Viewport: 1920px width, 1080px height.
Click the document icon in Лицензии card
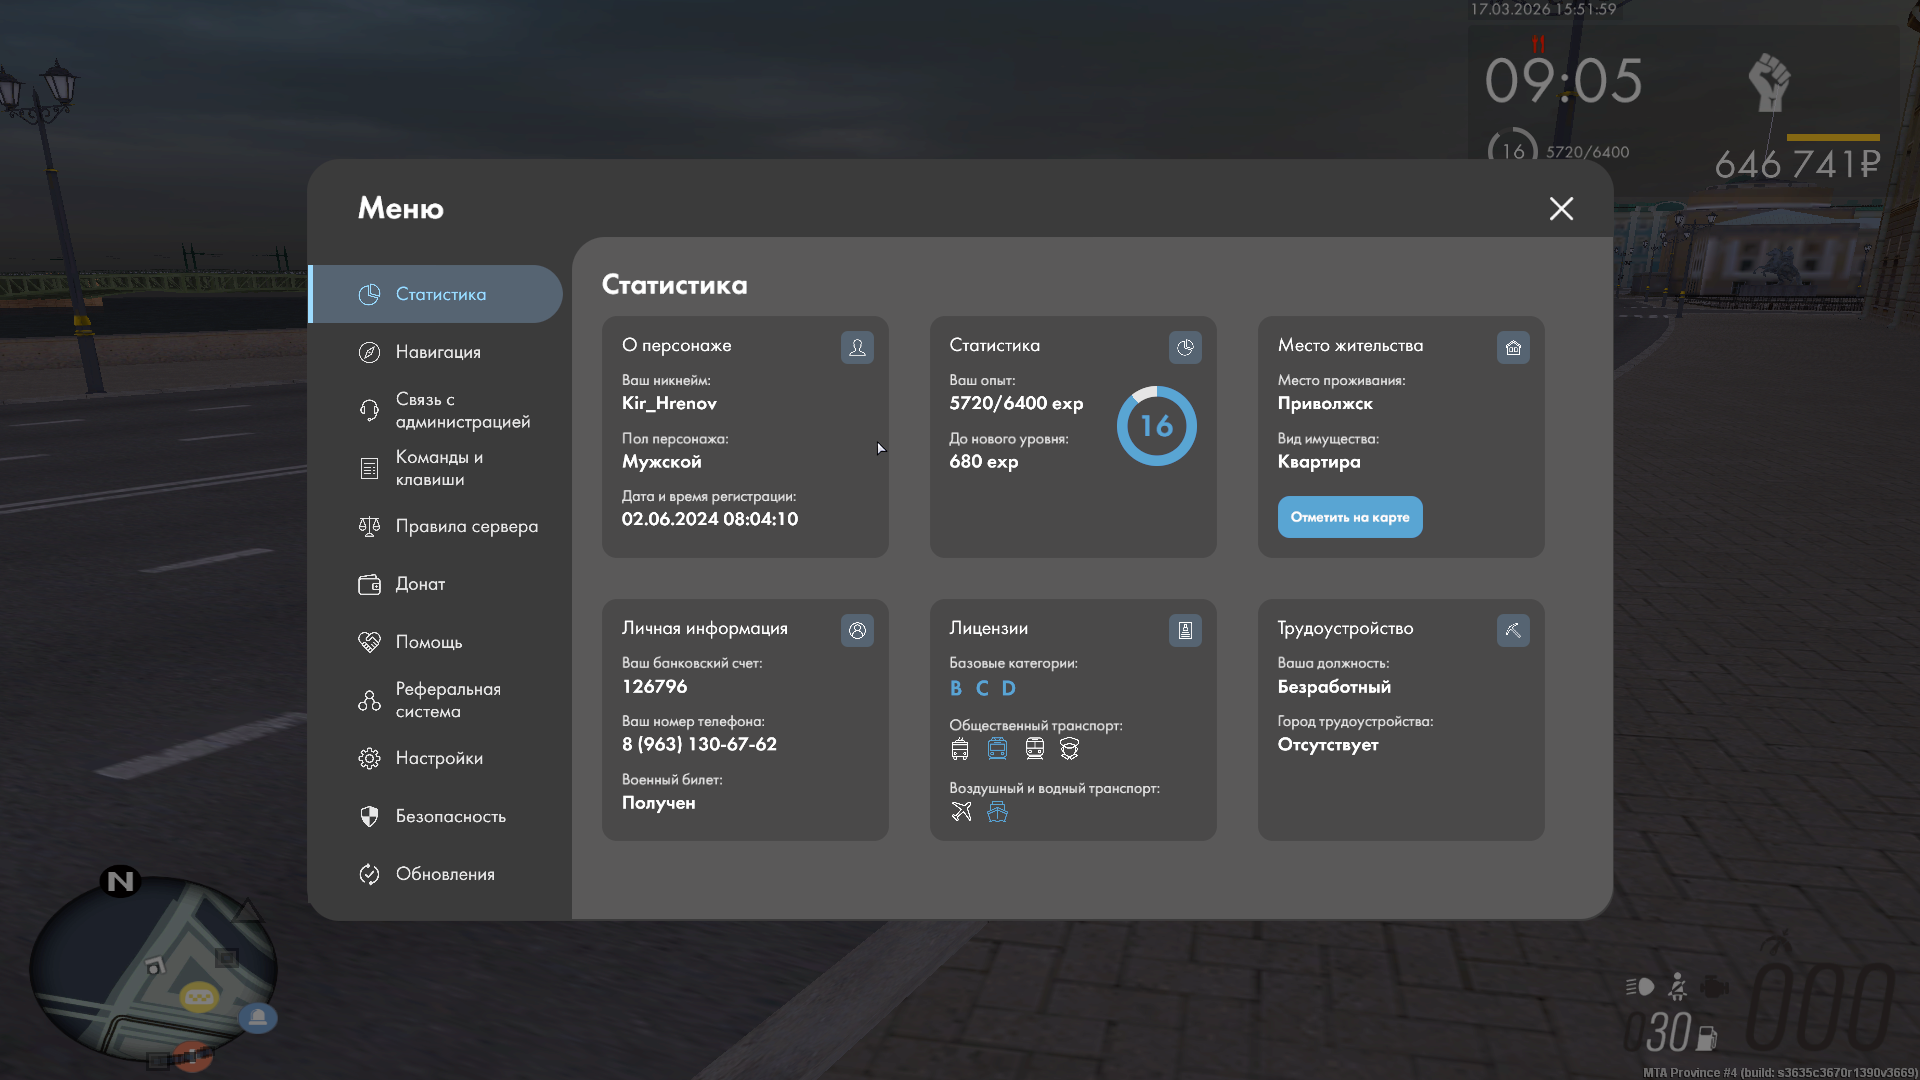tap(1185, 630)
